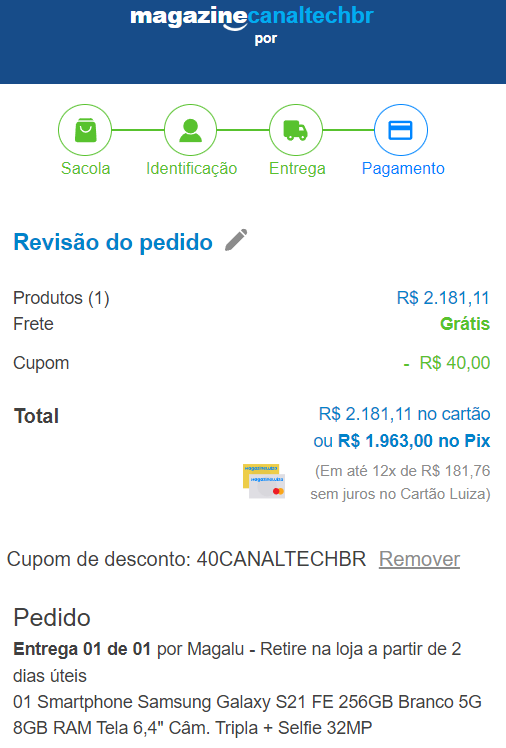Select the Pagamento step label
This screenshot has width=506, height=748.
click(x=403, y=168)
